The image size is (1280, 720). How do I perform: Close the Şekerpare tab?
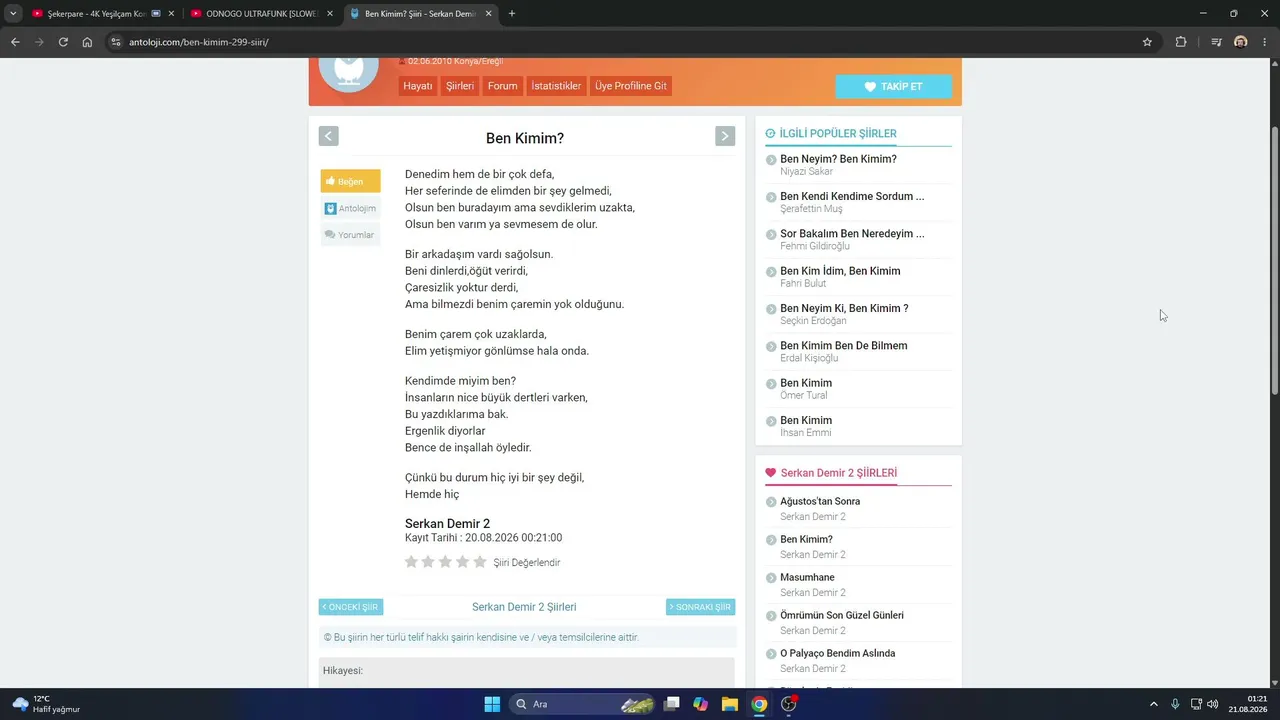pos(171,14)
